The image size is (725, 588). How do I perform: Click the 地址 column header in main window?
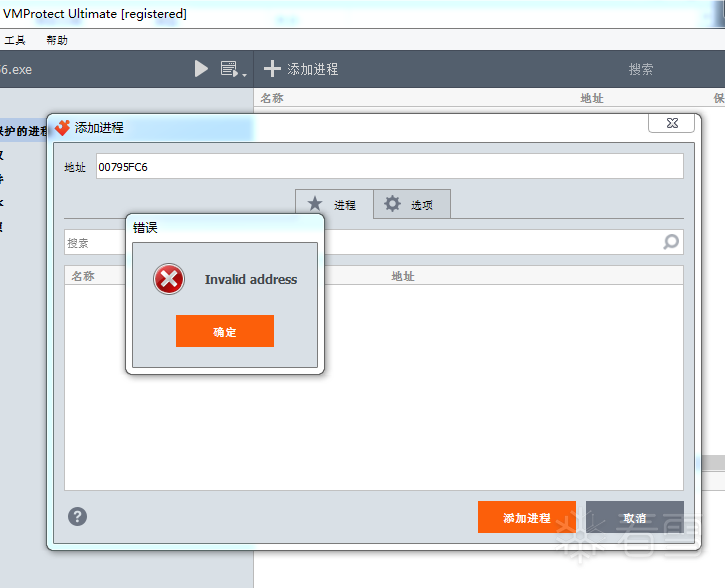click(x=592, y=98)
